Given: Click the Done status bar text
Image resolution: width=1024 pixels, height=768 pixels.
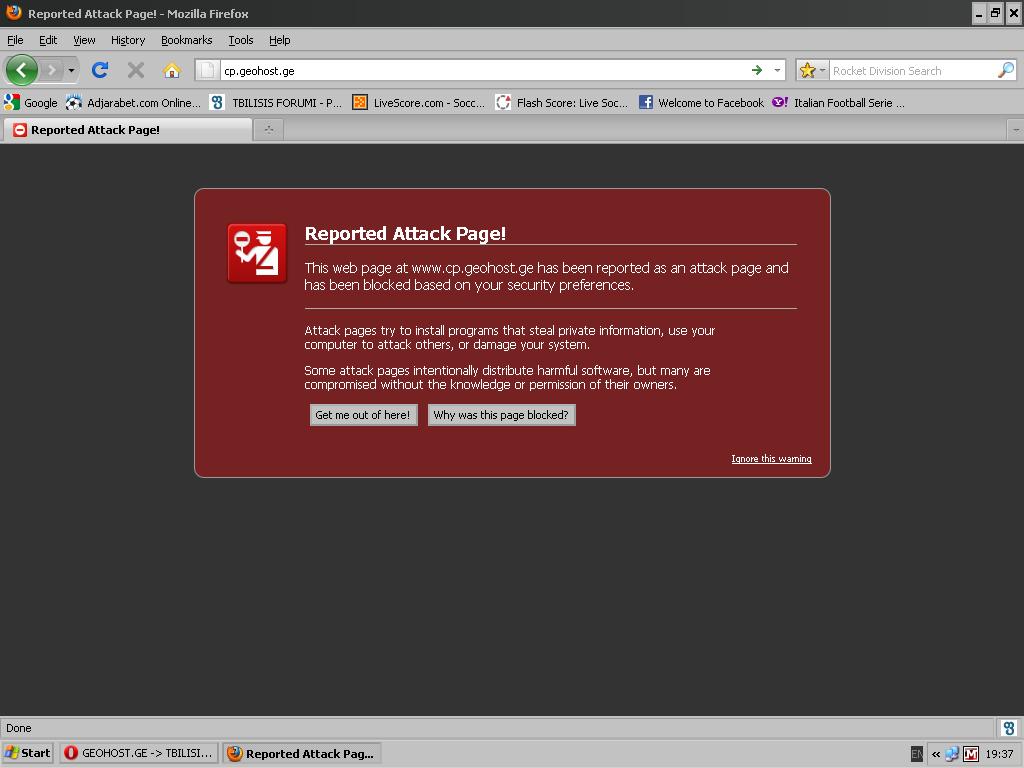Looking at the screenshot, I should [x=18, y=728].
